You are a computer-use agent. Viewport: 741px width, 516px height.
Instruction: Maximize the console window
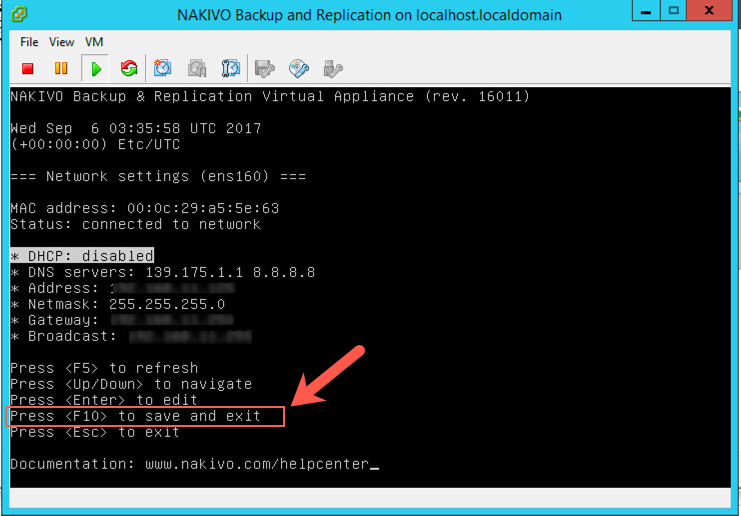tap(674, 10)
